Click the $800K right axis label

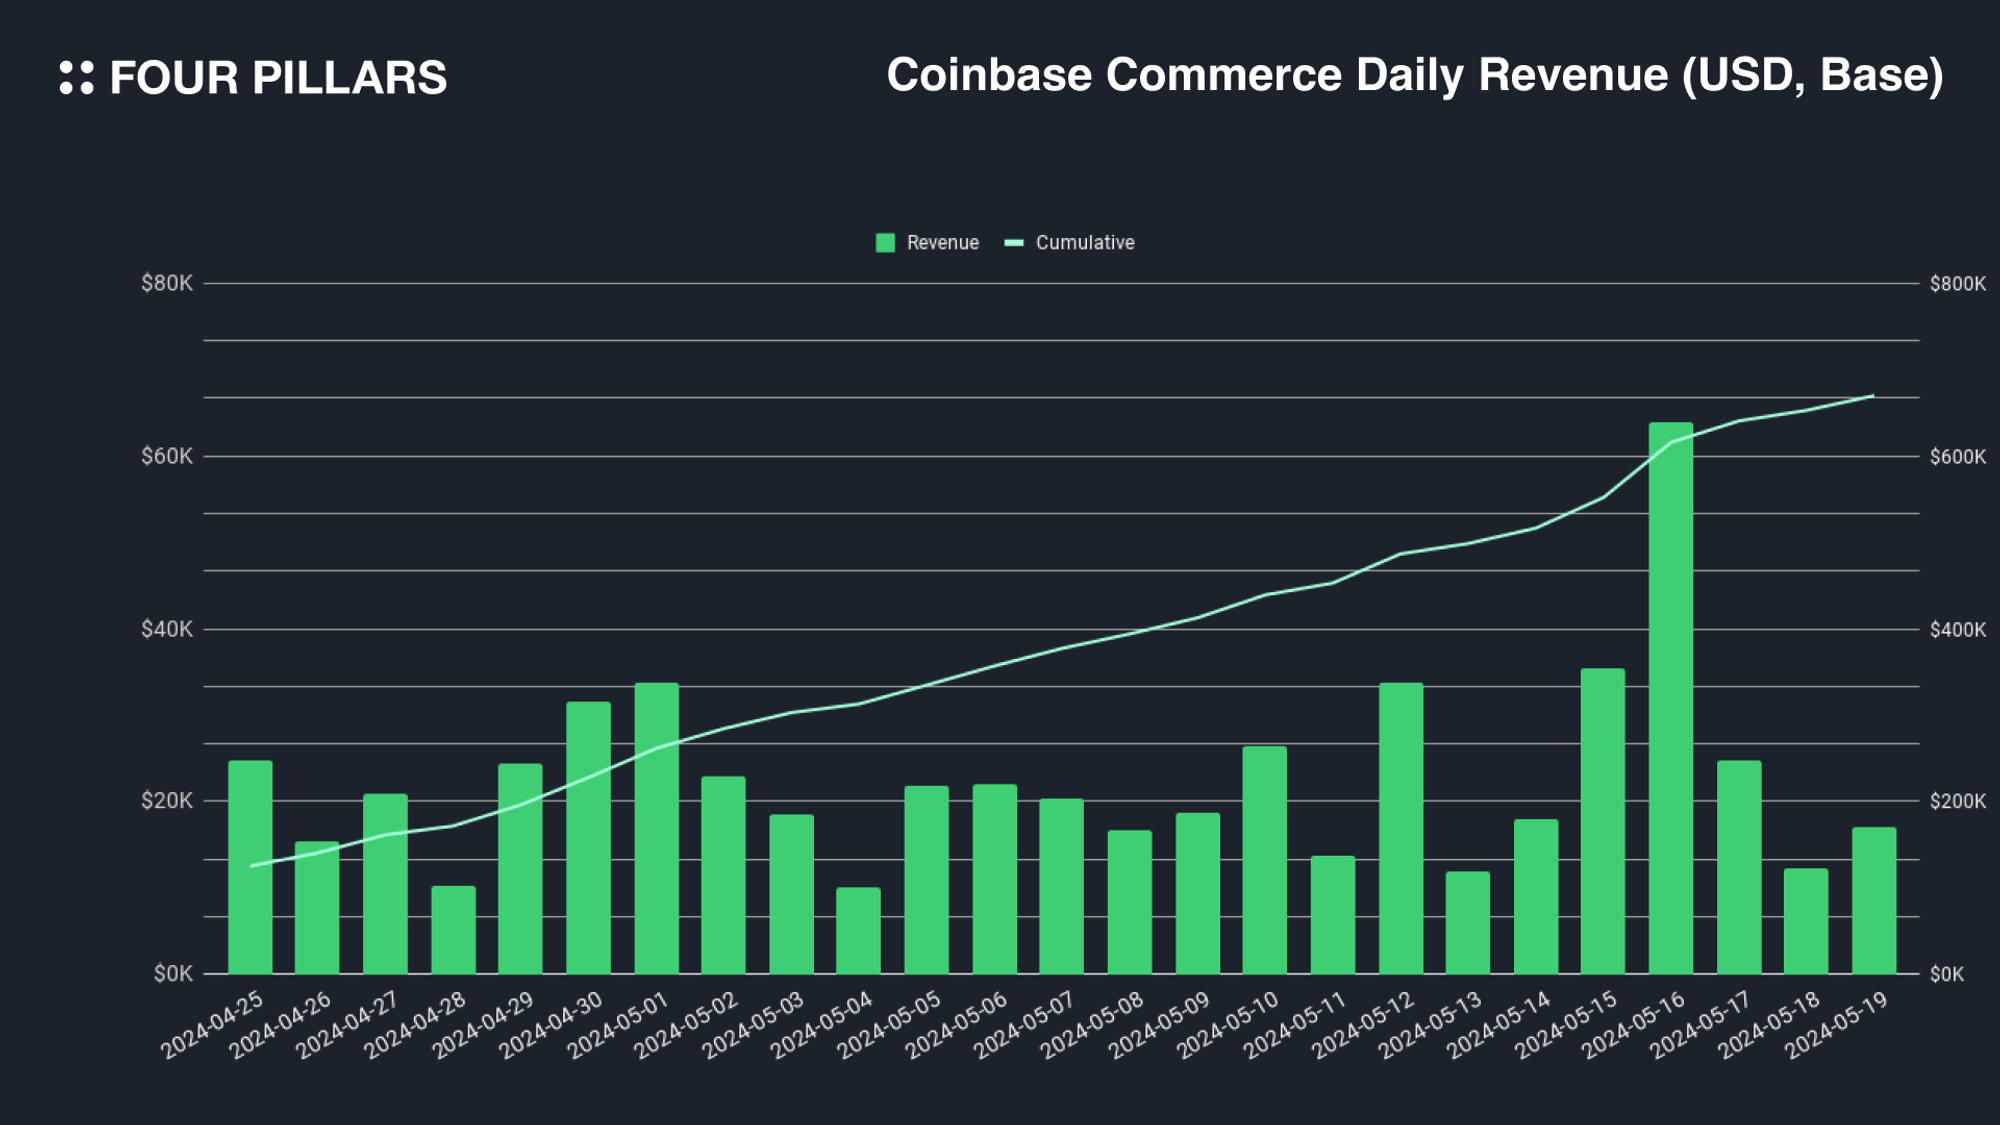coord(1957,284)
